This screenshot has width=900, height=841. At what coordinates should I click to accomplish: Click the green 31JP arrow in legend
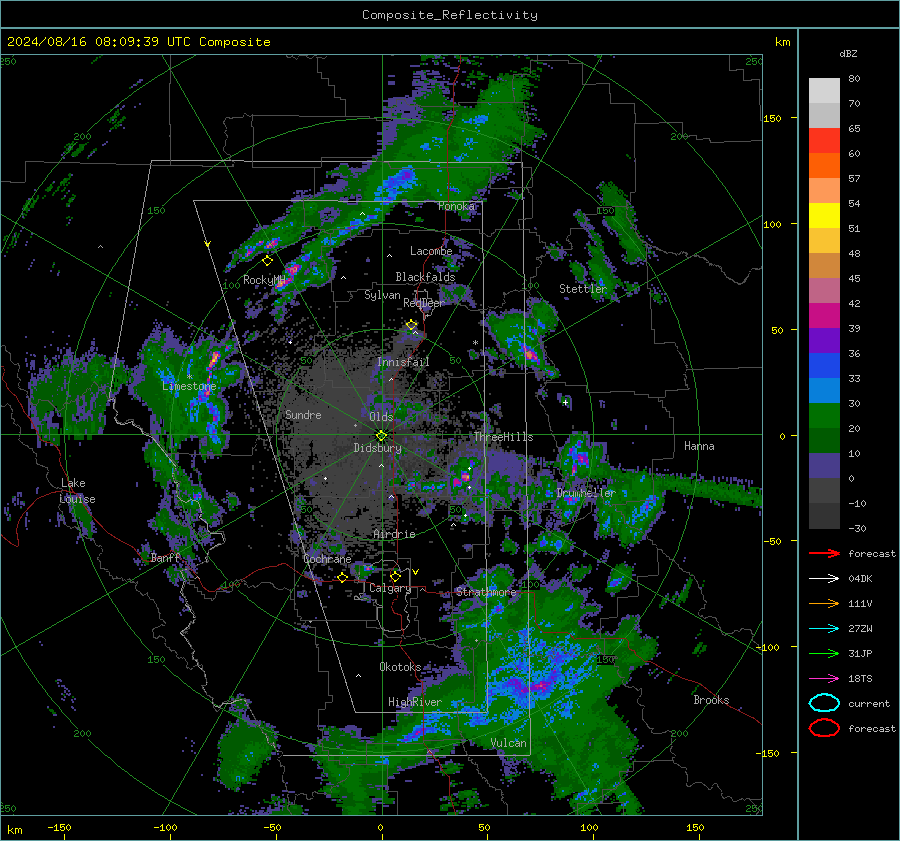(824, 653)
